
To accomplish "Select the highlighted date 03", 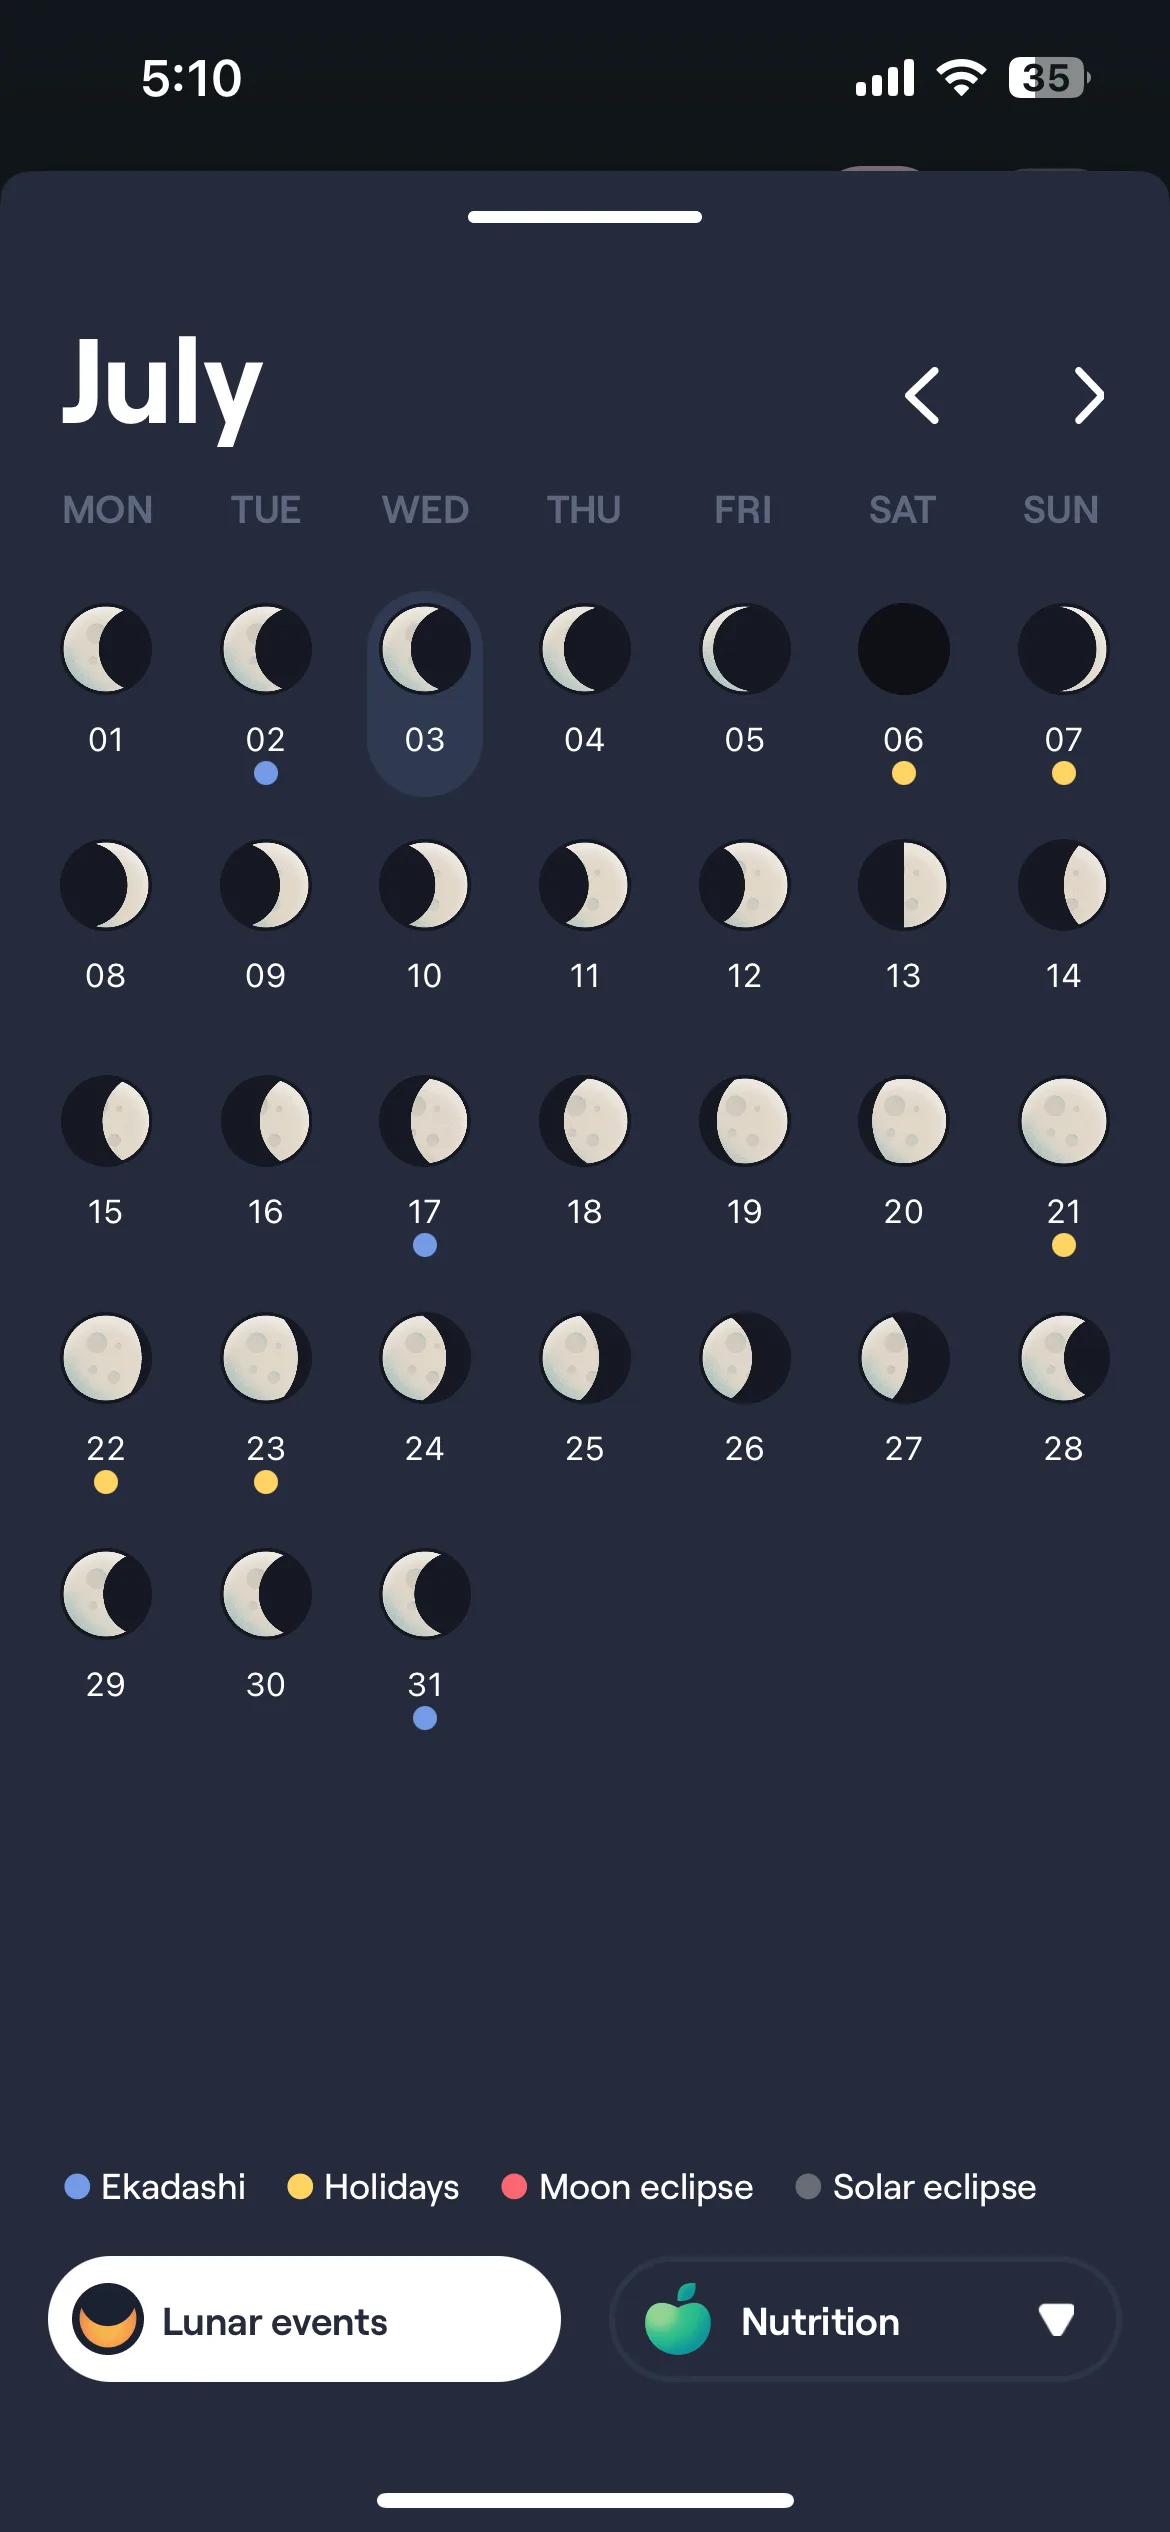I will [x=425, y=694].
